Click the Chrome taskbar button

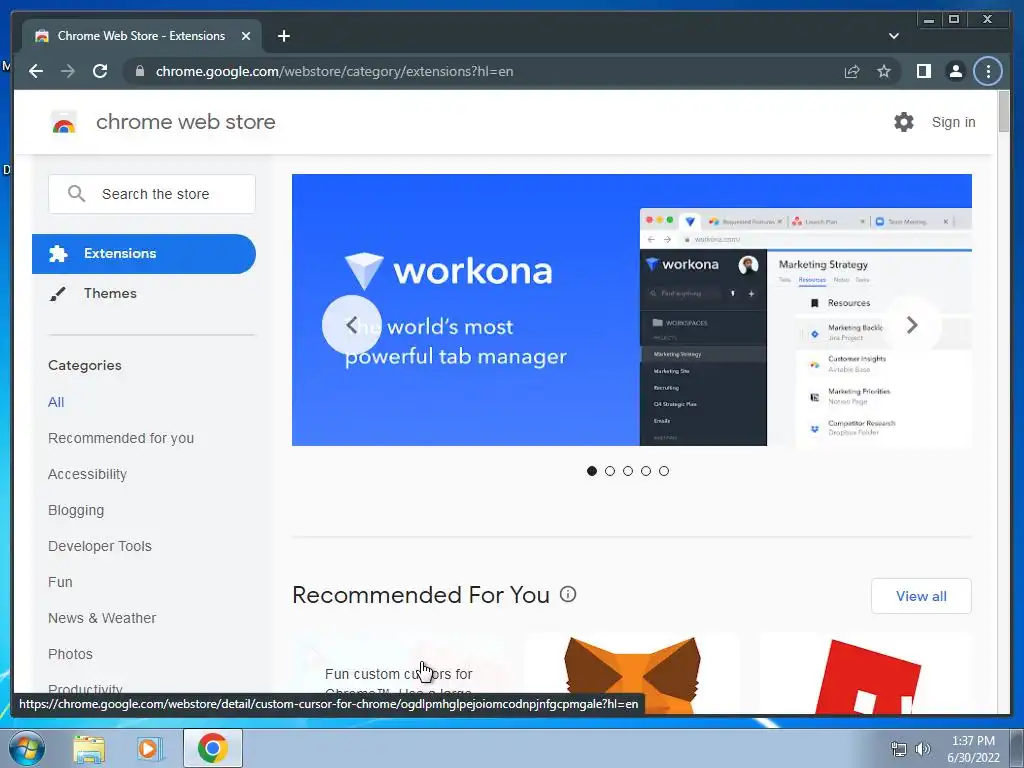pyautogui.click(x=212, y=748)
